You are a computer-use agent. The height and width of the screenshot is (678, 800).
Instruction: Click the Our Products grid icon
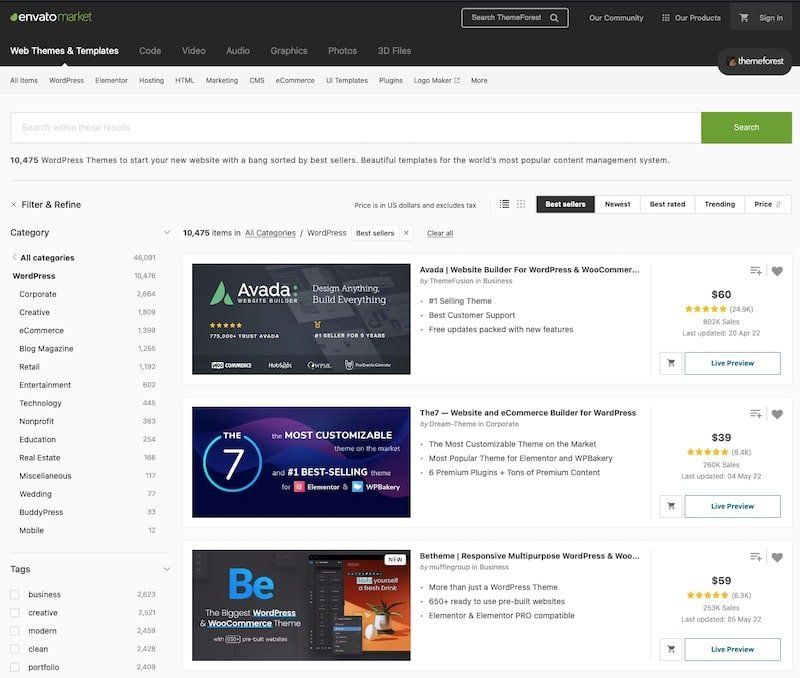point(665,18)
